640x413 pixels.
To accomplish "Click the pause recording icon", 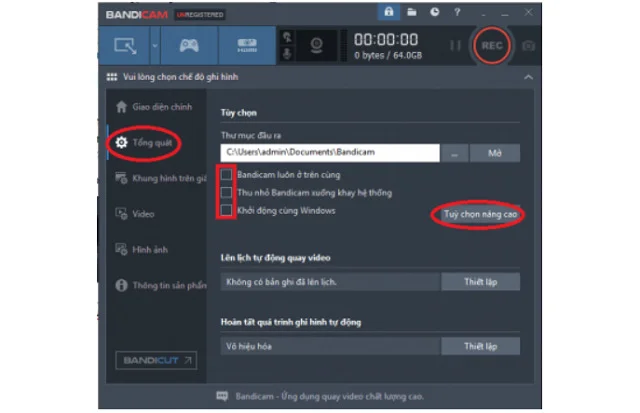I will coord(456,45).
